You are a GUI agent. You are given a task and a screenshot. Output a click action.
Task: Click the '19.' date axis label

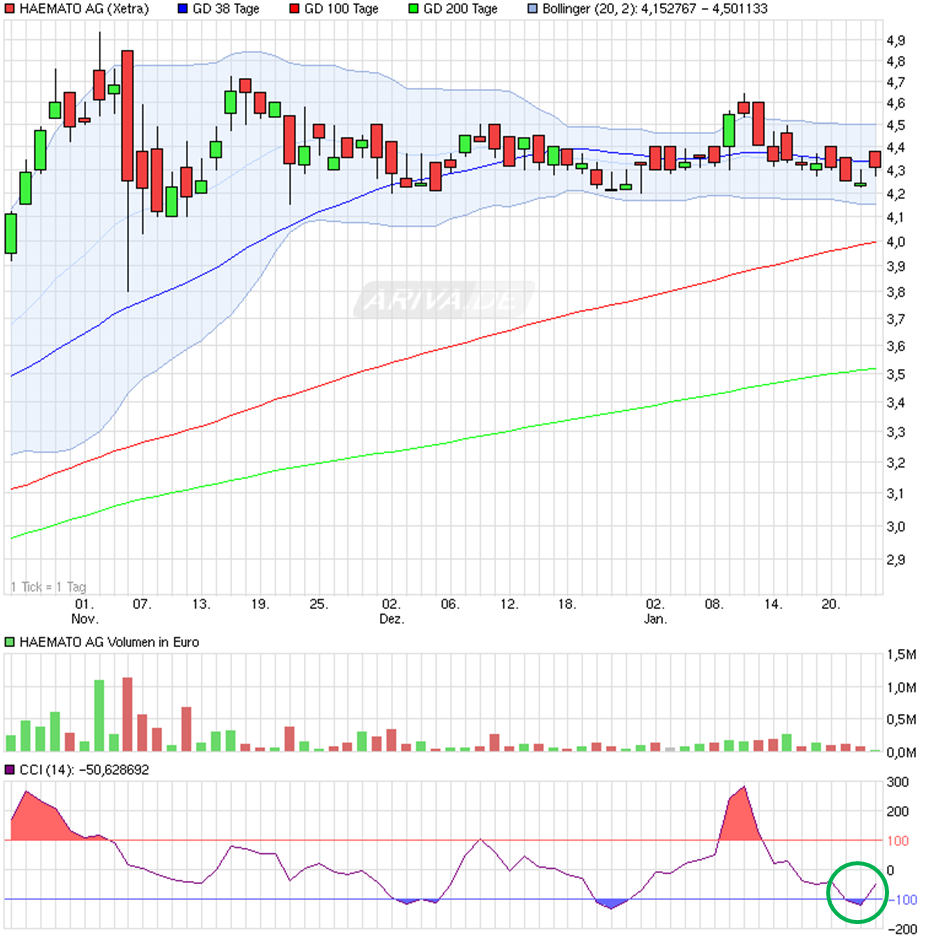260,604
